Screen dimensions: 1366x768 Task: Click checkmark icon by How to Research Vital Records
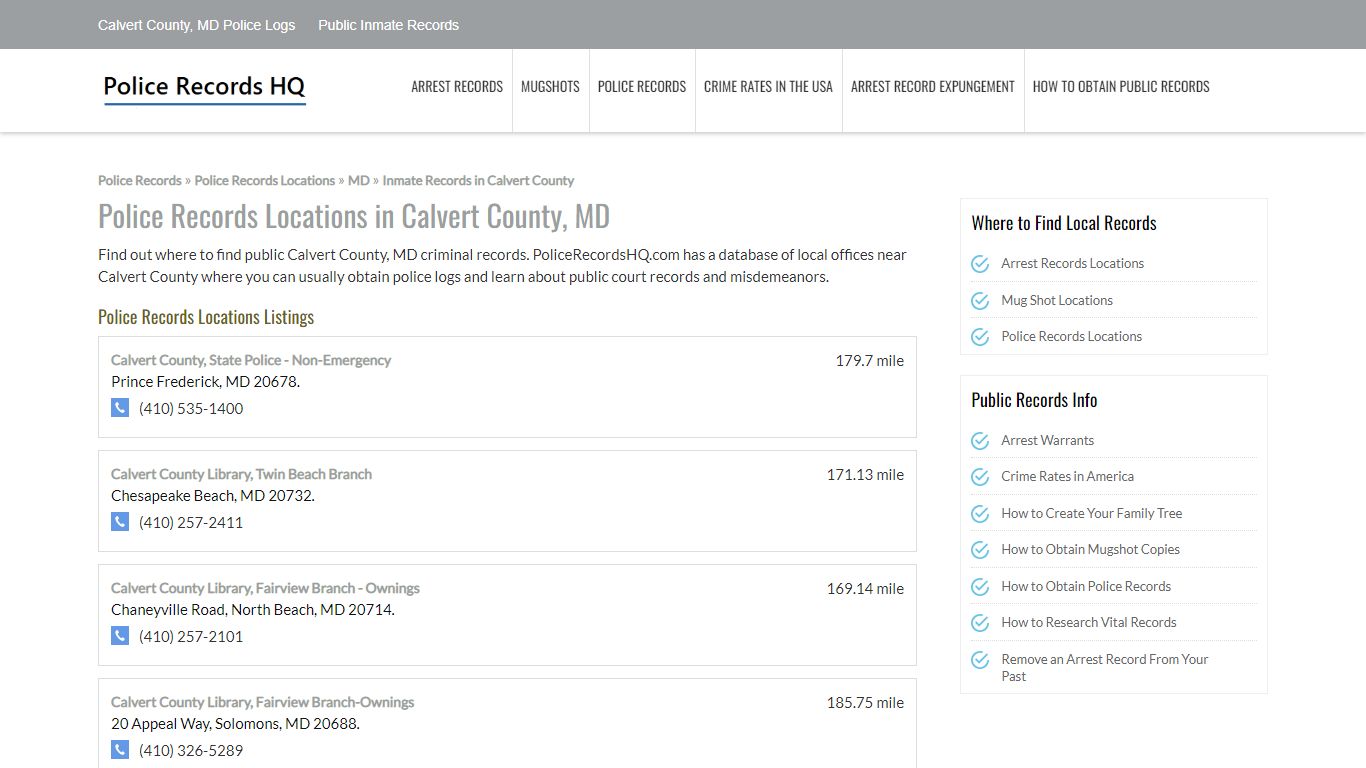(x=980, y=623)
